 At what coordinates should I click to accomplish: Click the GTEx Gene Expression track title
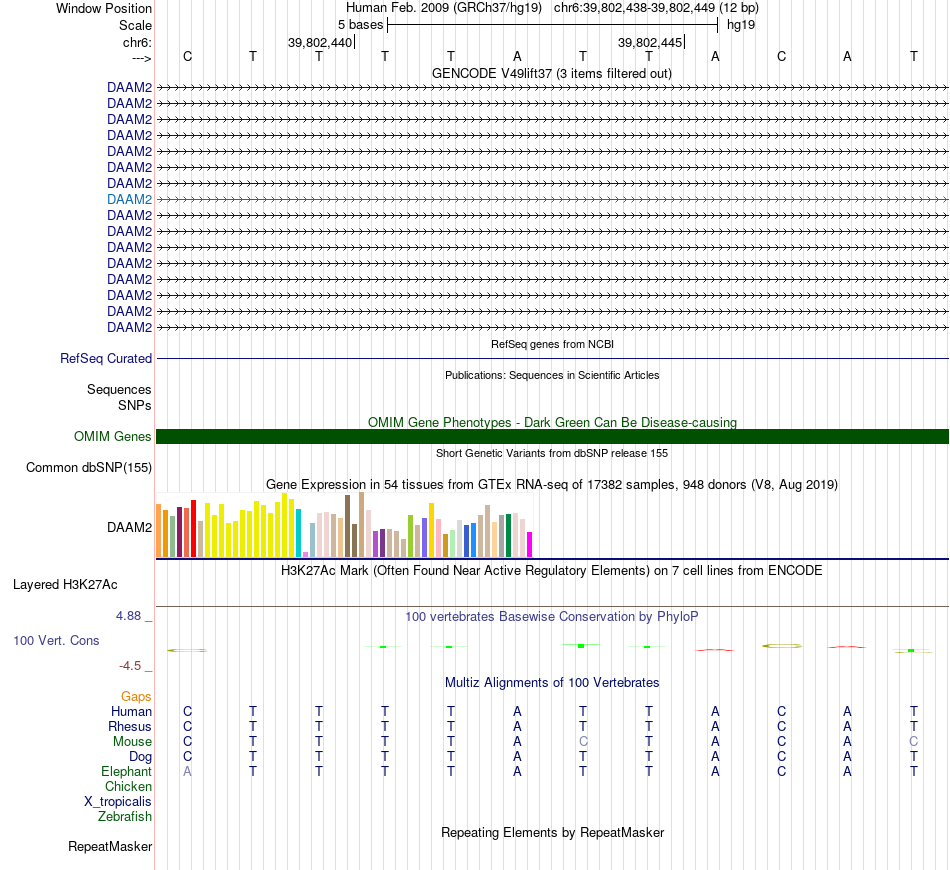click(552, 485)
